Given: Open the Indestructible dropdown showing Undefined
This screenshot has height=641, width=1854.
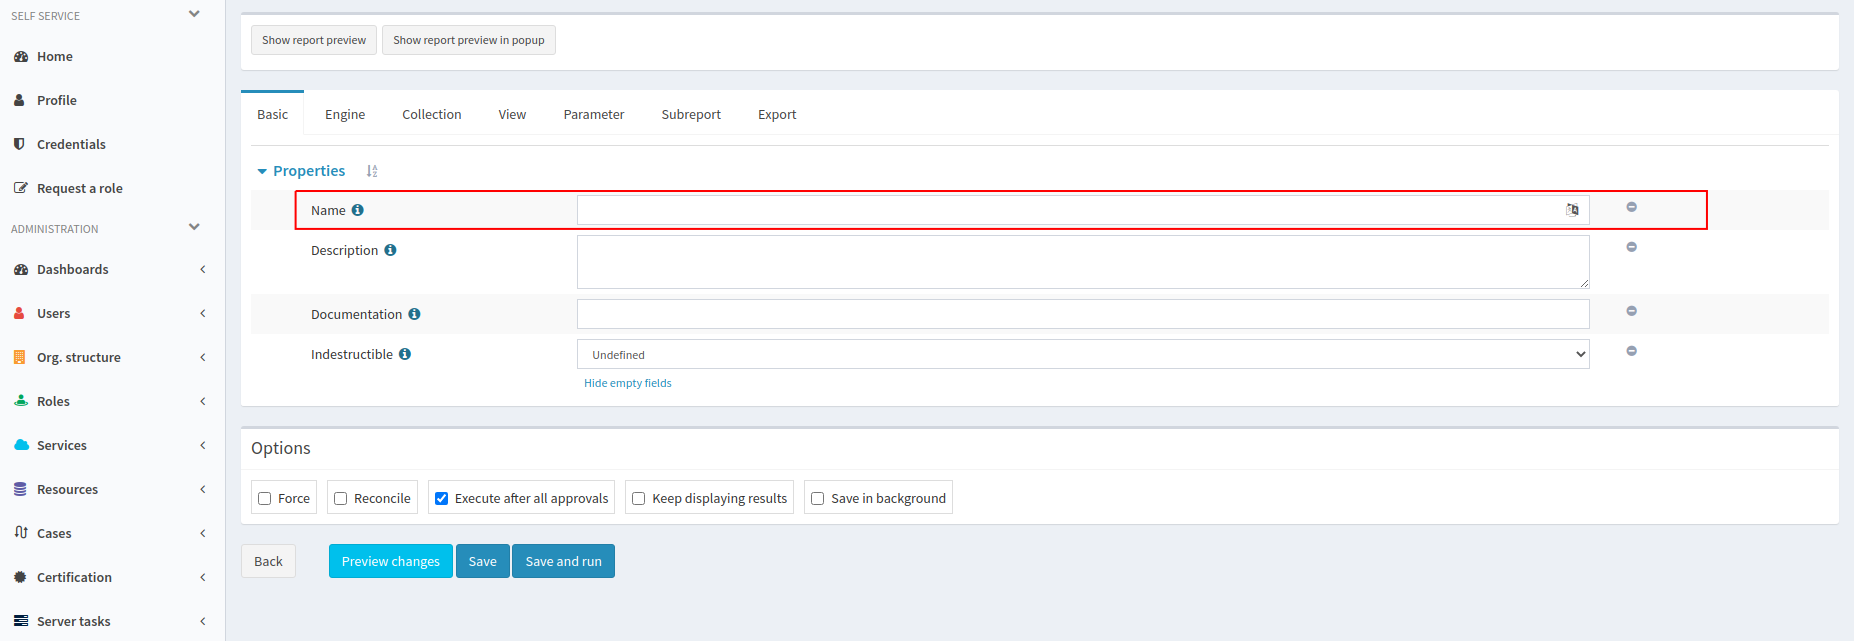Looking at the screenshot, I should (1083, 354).
